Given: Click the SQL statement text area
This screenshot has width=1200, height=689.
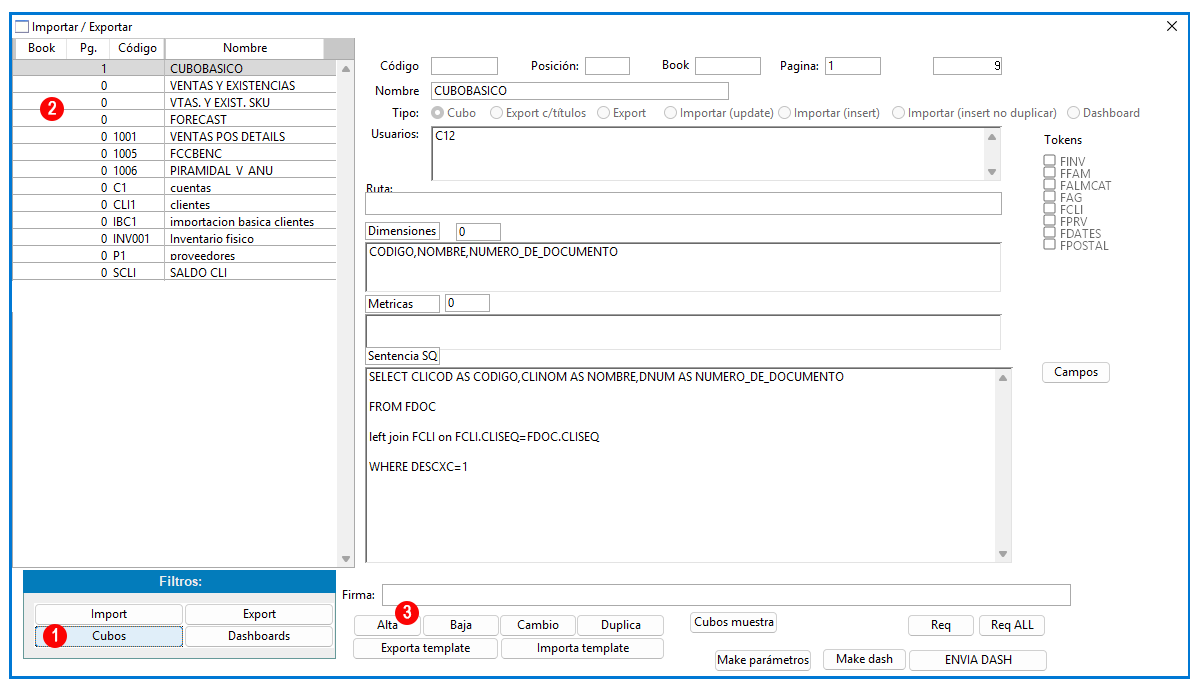Looking at the screenshot, I should point(681,465).
